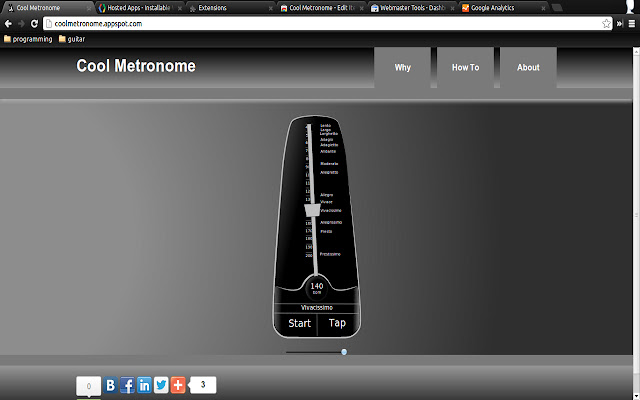Select Allegretto on the tempo scale
The image size is (640, 400).
(x=329, y=172)
